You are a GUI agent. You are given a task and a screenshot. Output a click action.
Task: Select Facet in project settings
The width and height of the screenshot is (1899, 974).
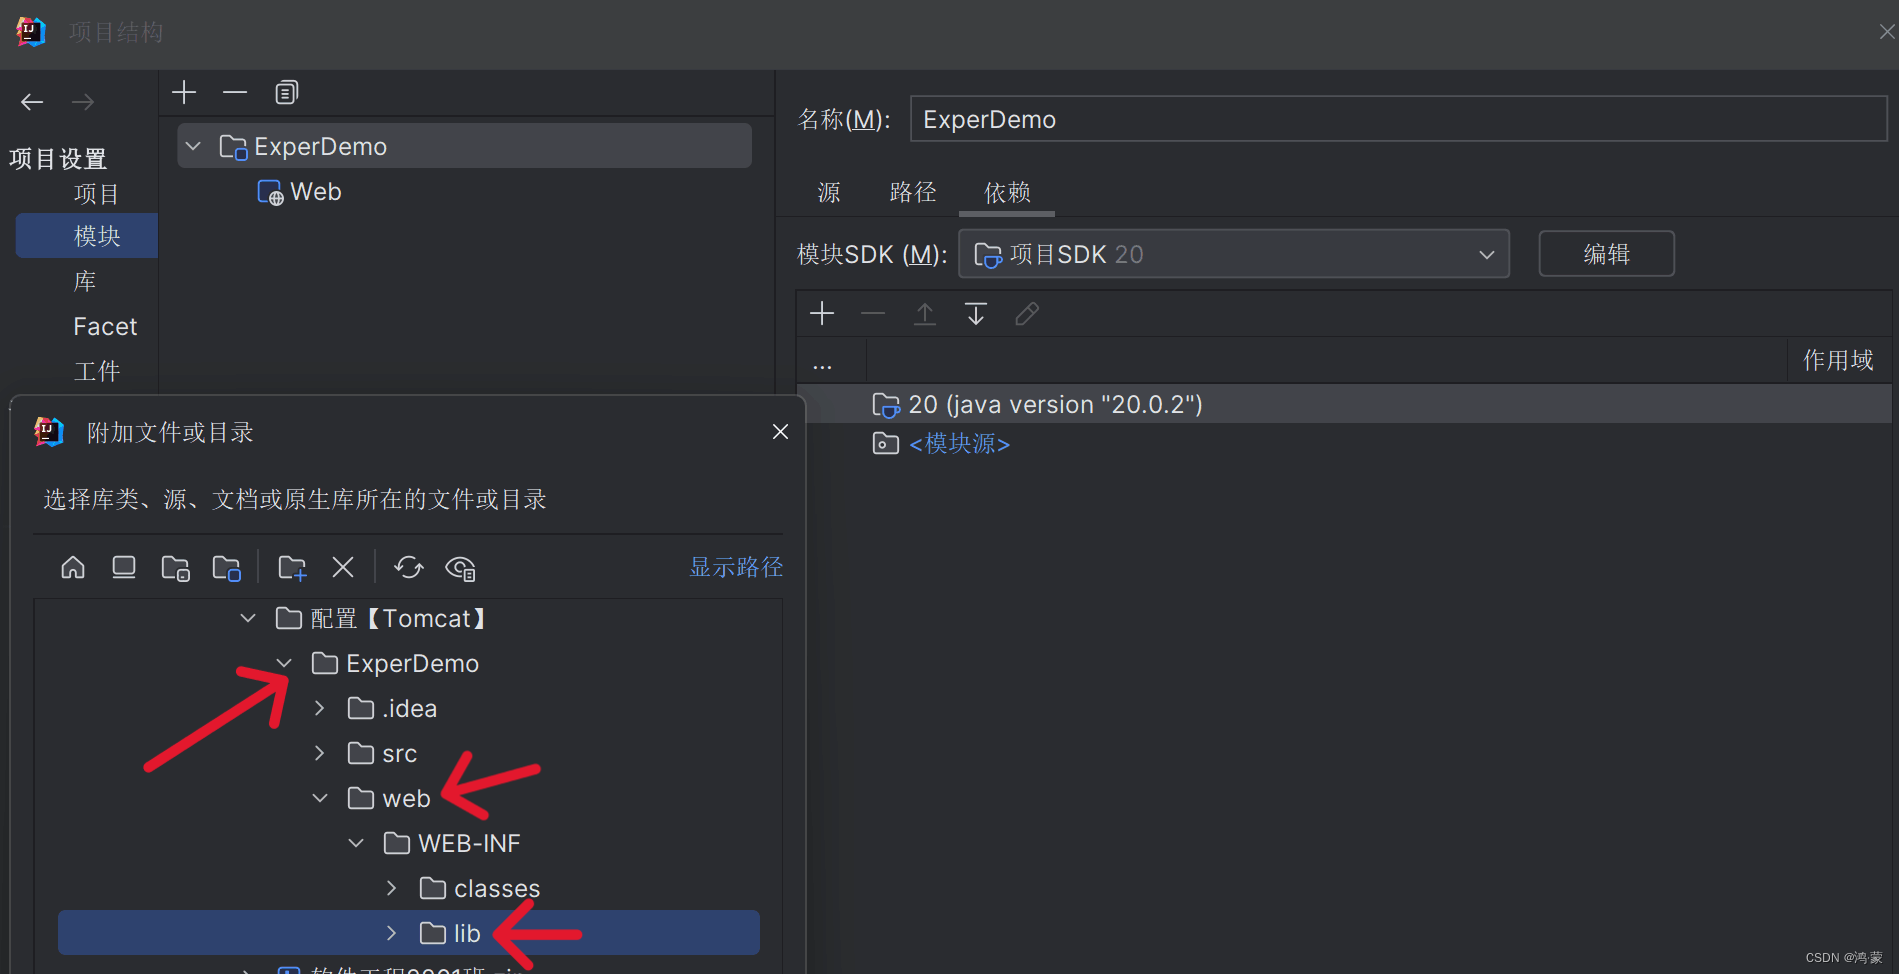point(105,327)
